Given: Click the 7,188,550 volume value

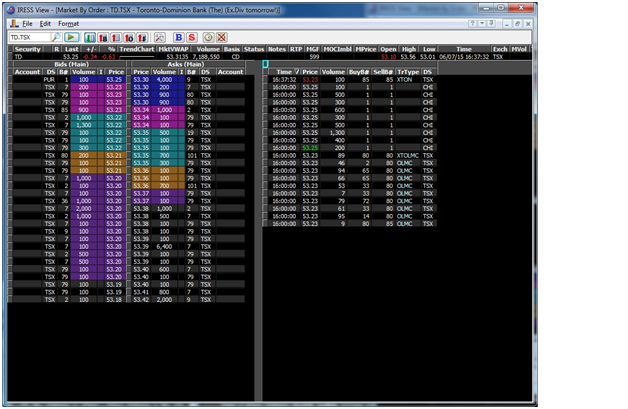Looking at the screenshot, I should 206,57.
